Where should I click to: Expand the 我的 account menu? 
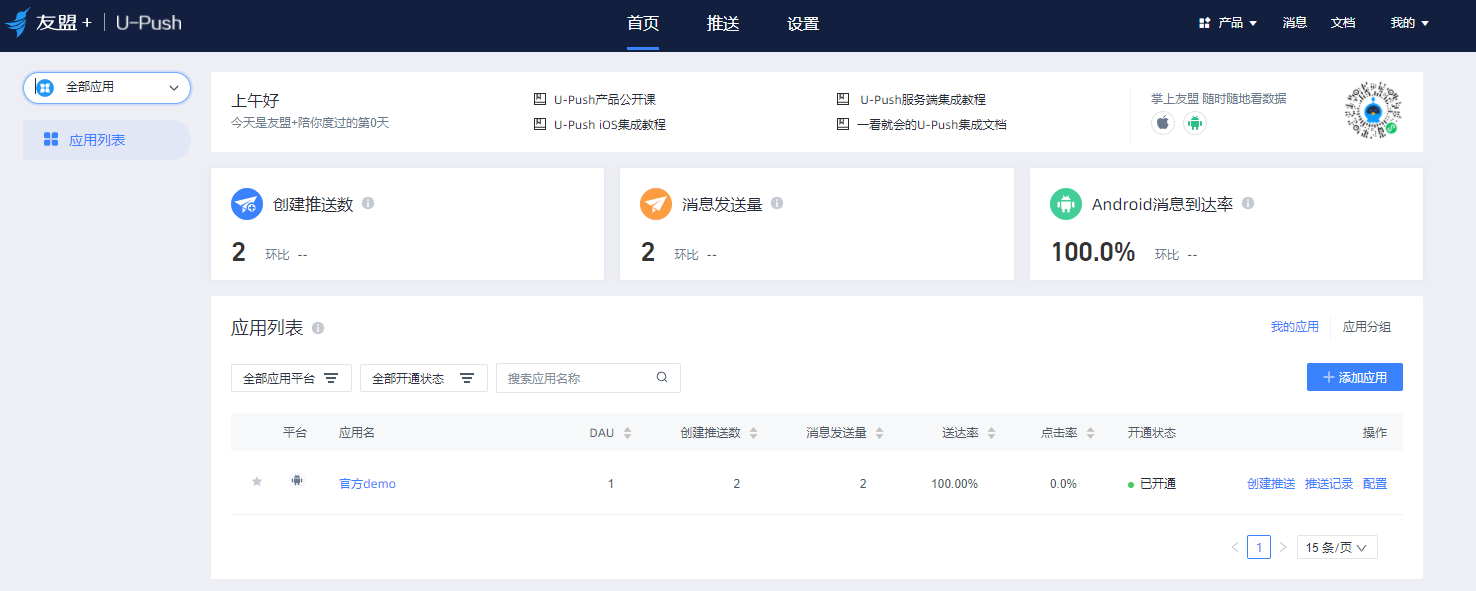[x=1409, y=23]
